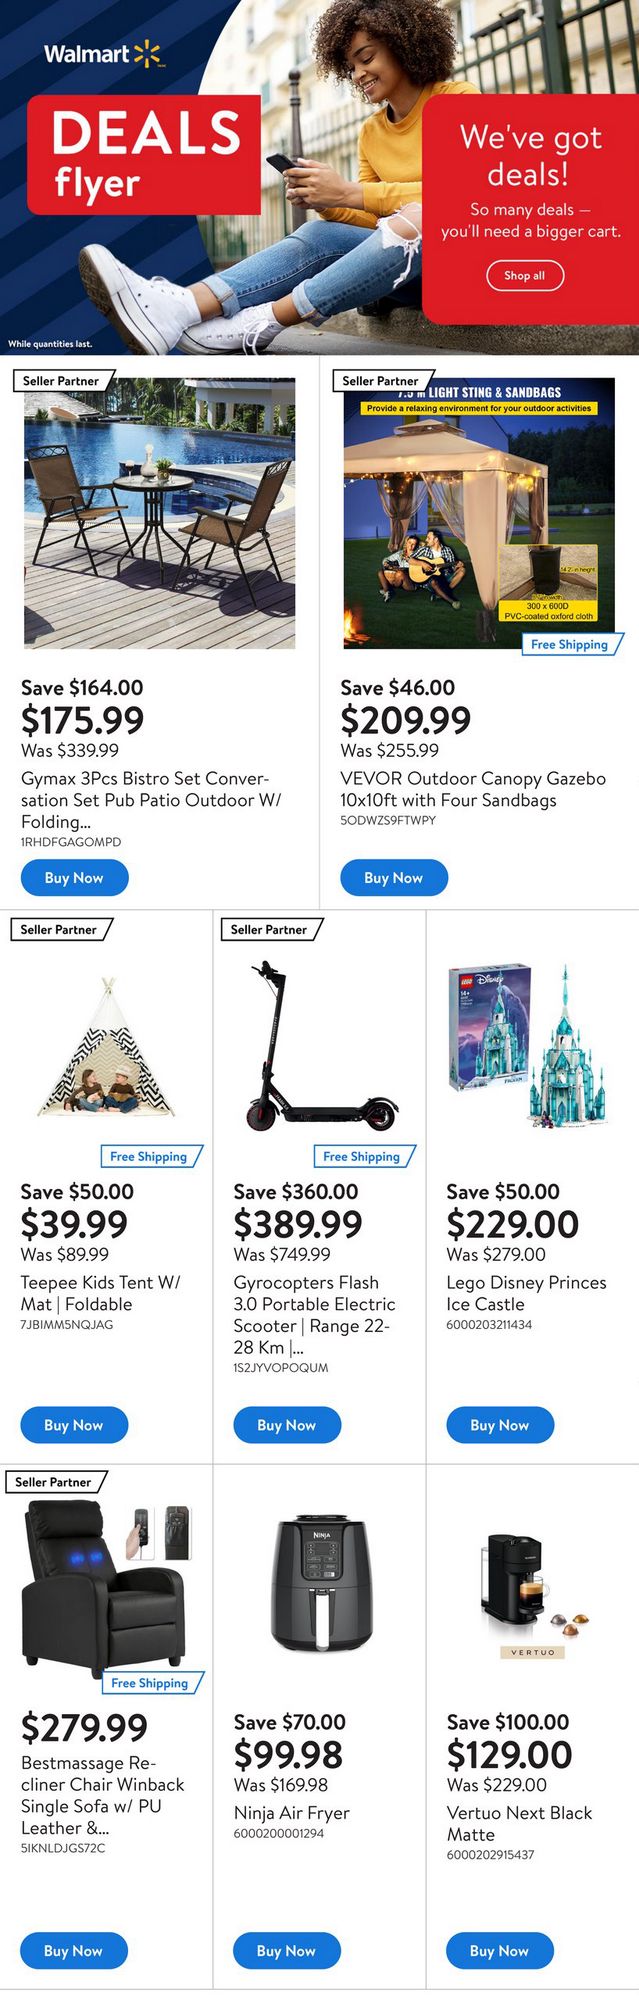This screenshot has height=2000, width=639.
Task: View the VEVOR canopy gazebo image
Action: 478,513
